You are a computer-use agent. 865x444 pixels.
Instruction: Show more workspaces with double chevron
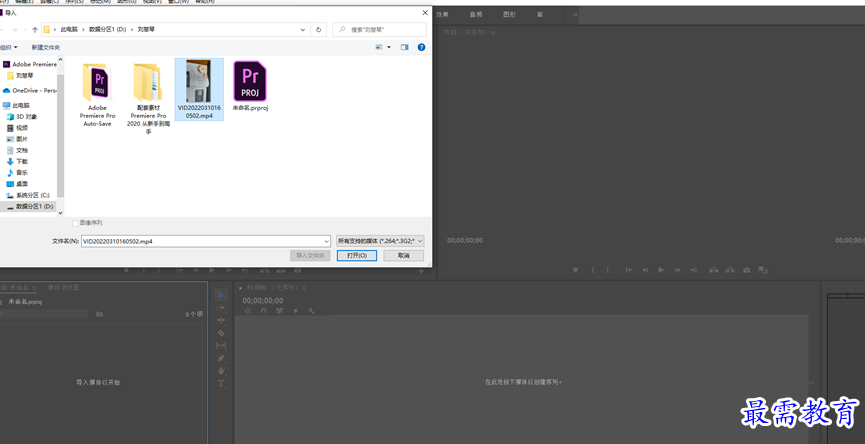pos(575,14)
